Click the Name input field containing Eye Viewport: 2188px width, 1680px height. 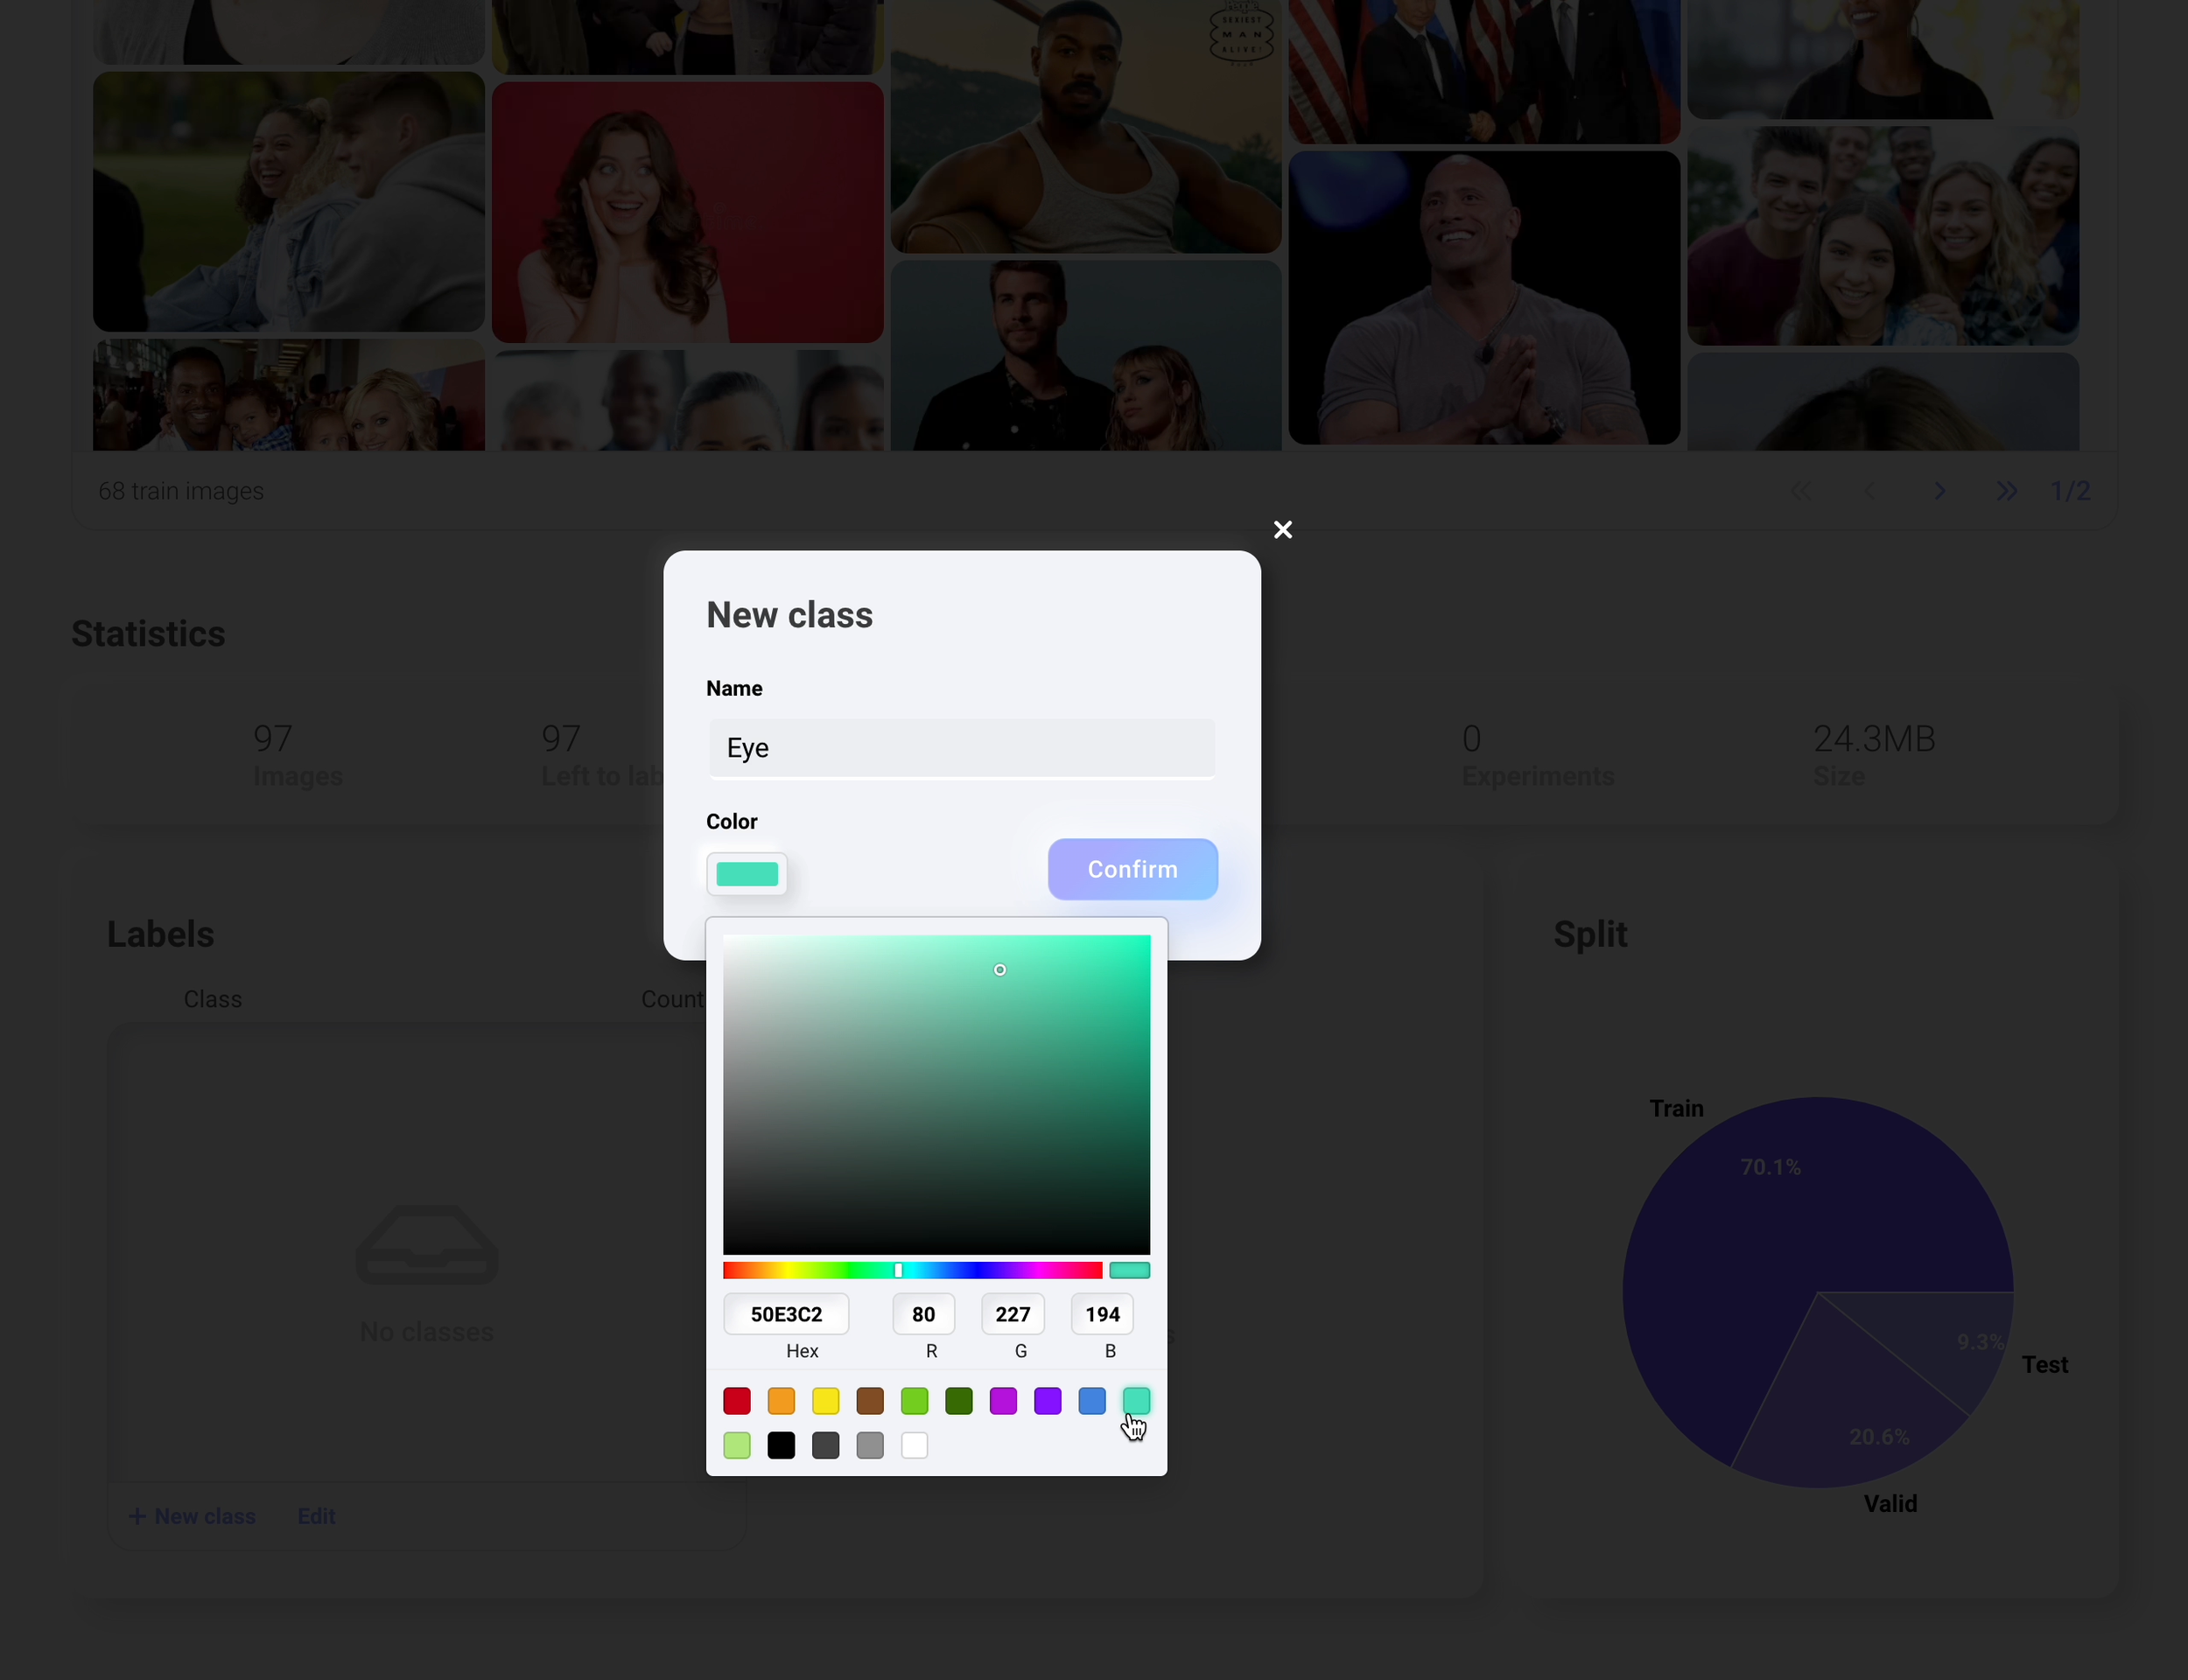click(961, 748)
